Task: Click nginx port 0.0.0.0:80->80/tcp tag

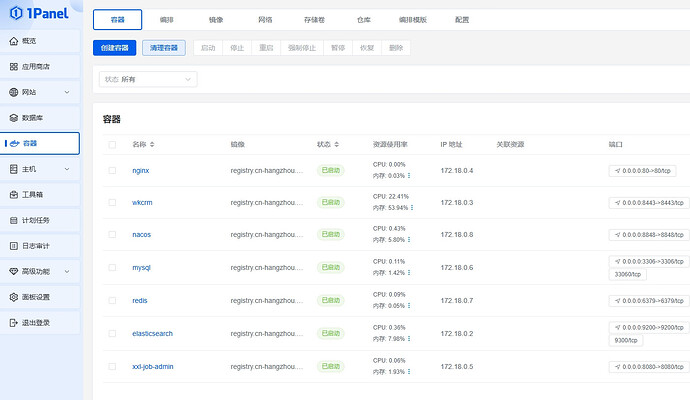Action: [642, 171]
